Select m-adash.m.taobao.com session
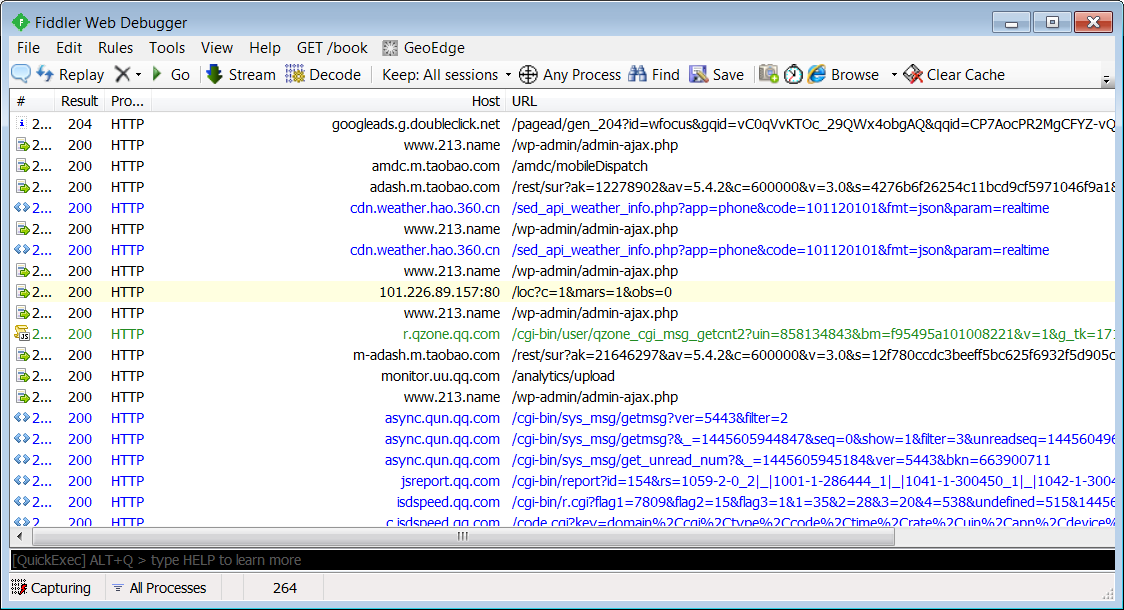Viewport: 1124px width, 610px height. (563, 355)
